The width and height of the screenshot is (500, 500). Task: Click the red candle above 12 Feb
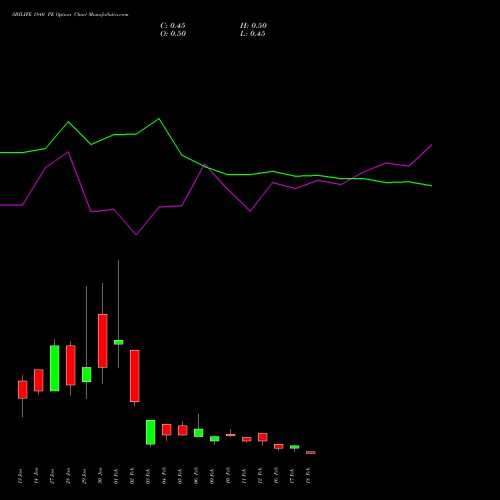pos(263,437)
